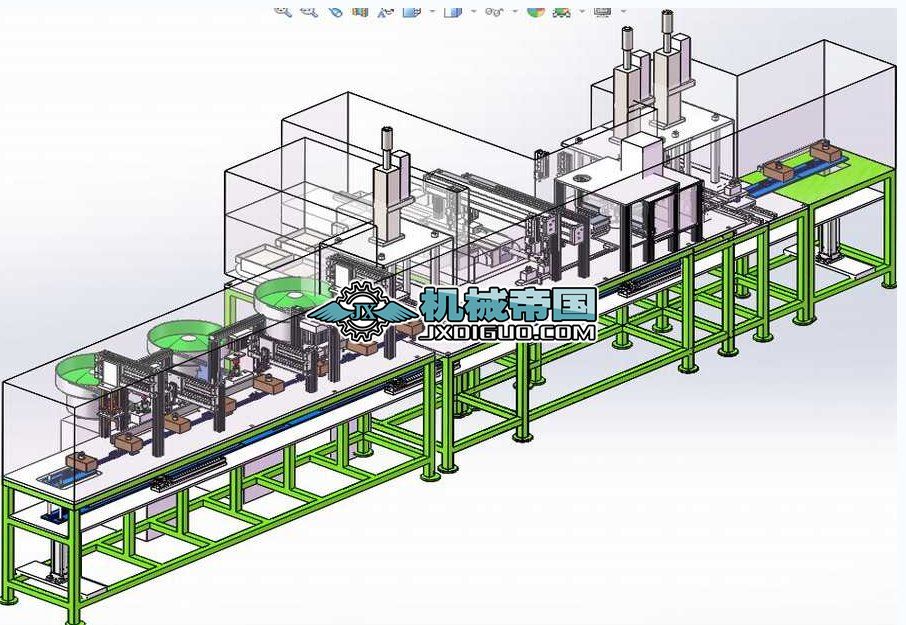Click the Display Style icon
Image resolution: width=906 pixels, height=625 pixels.
(452, 10)
